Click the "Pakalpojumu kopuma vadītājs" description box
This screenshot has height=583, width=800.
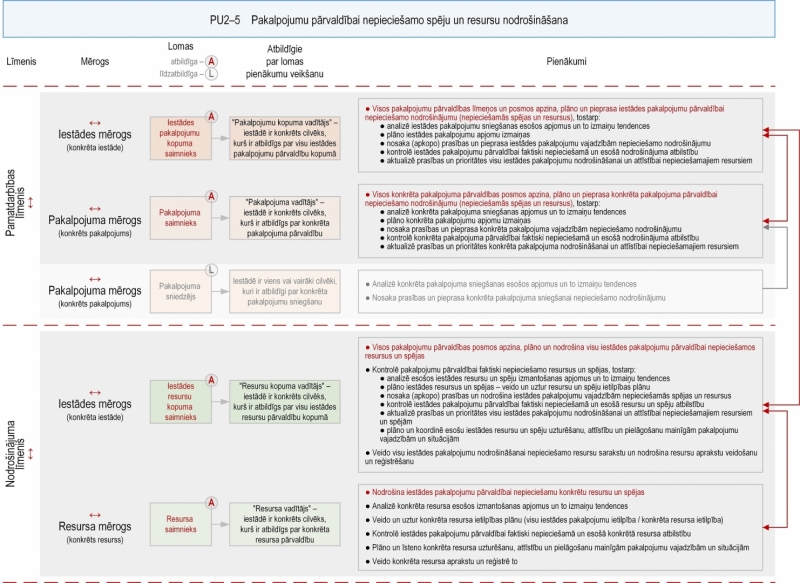click(x=285, y=138)
